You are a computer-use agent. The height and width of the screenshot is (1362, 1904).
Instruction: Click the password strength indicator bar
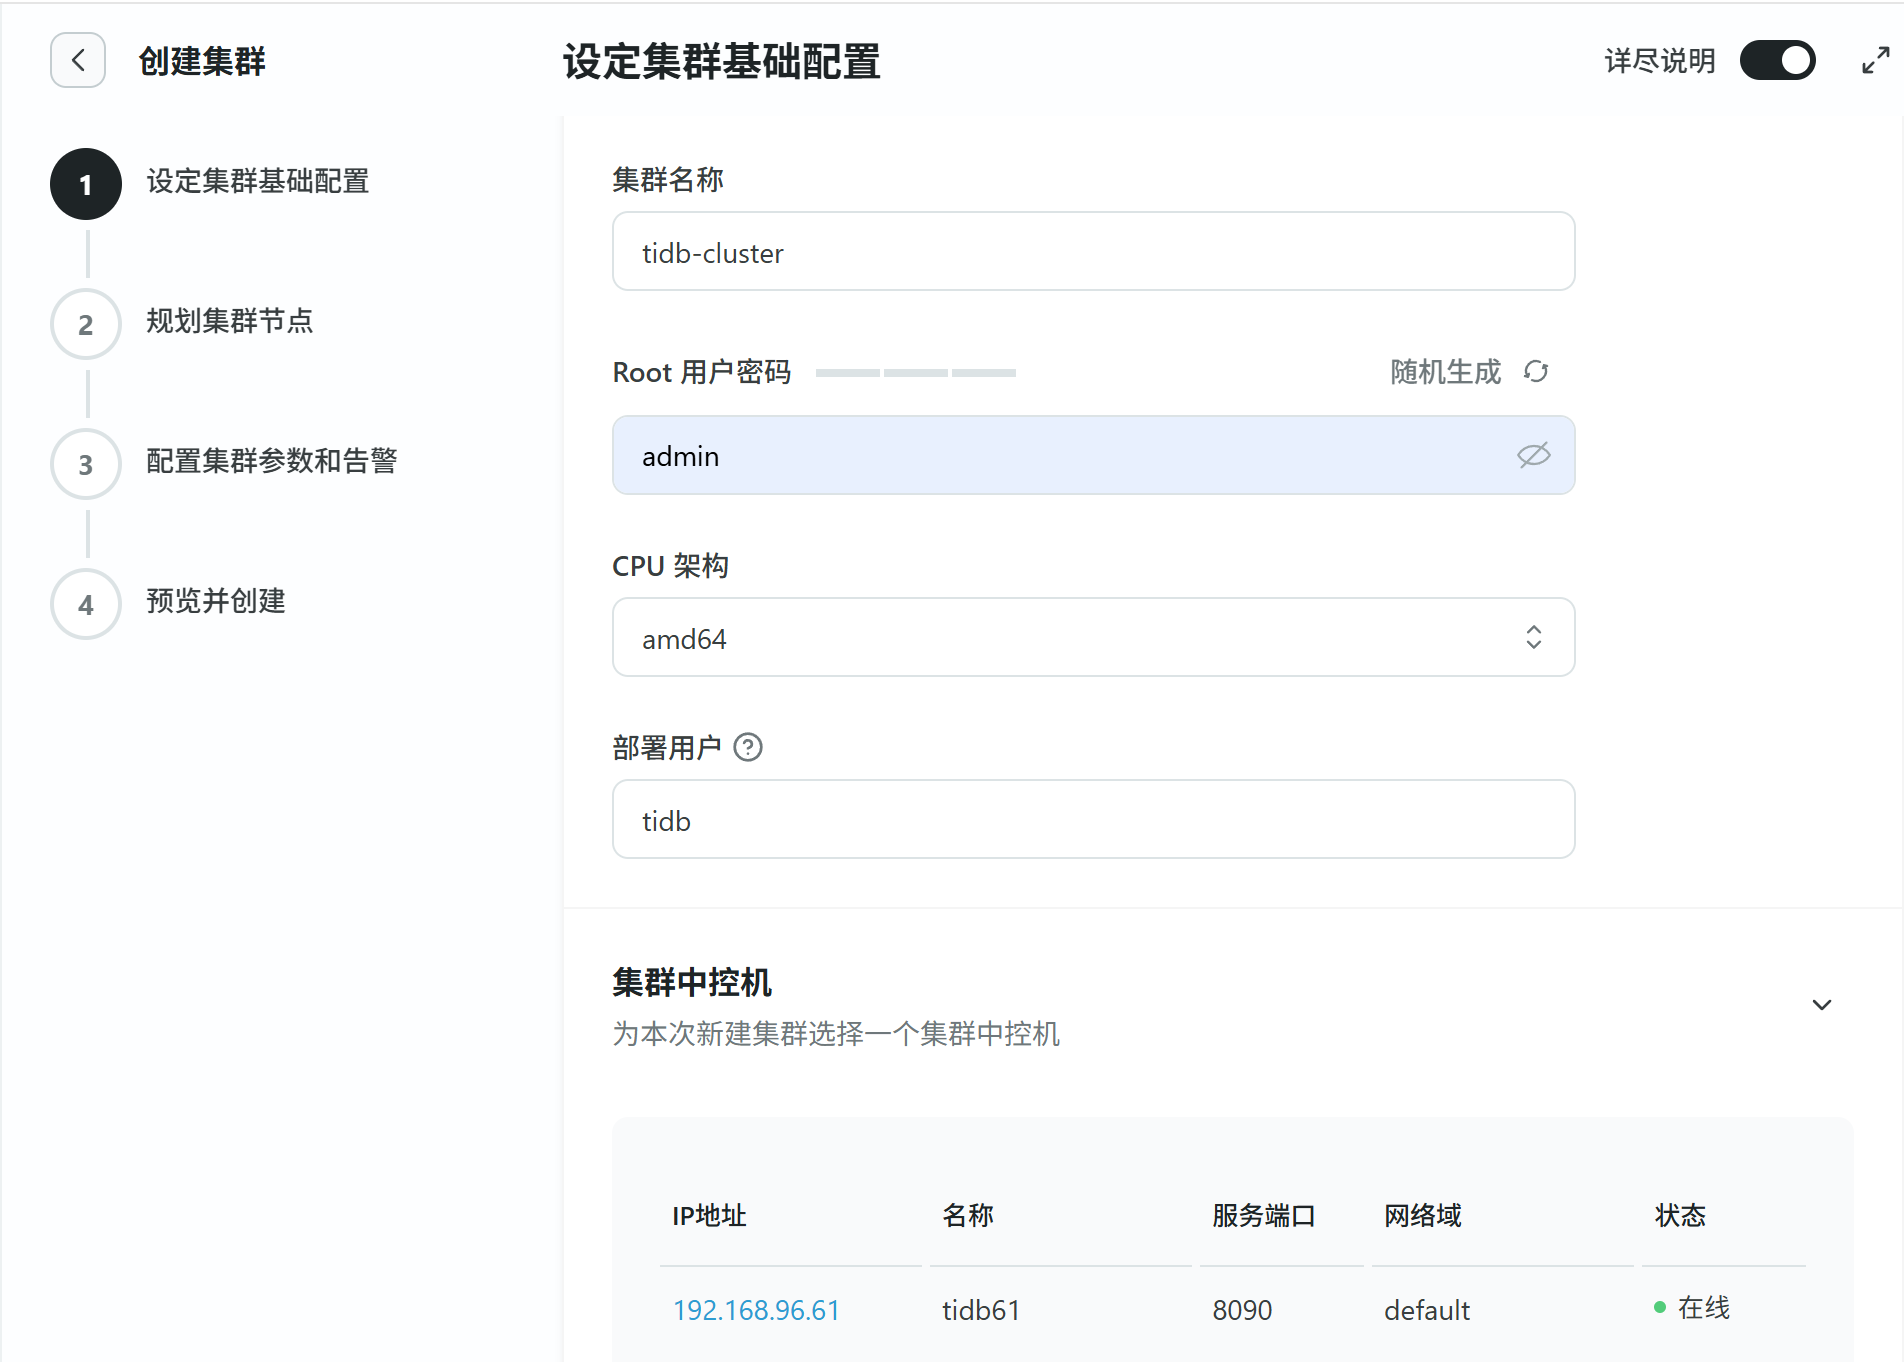click(915, 373)
